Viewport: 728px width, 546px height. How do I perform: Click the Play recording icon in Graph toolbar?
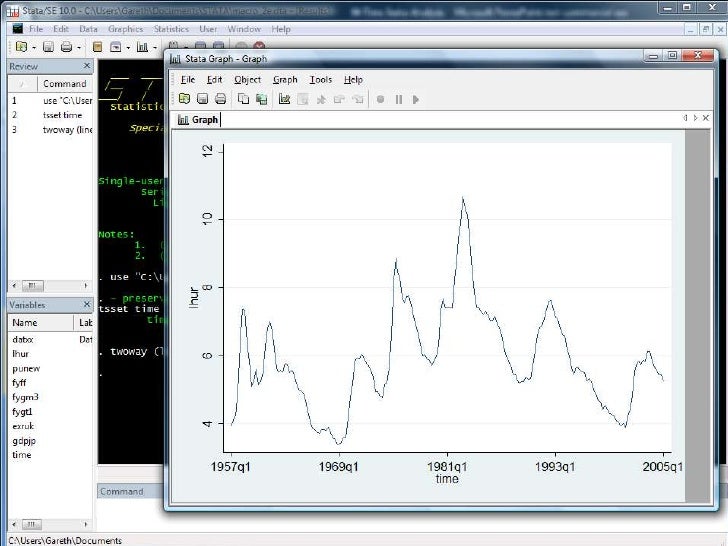click(x=415, y=99)
